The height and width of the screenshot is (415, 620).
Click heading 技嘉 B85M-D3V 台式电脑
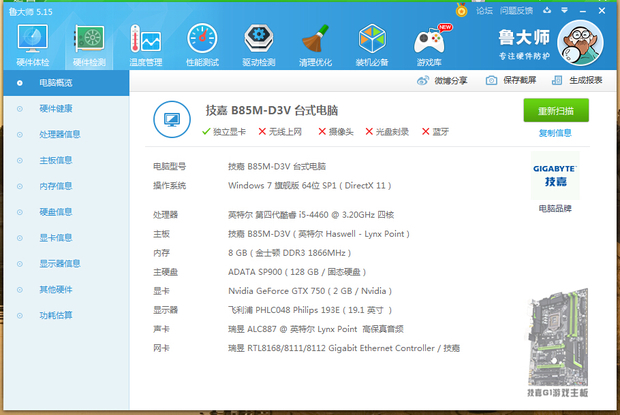click(x=272, y=111)
